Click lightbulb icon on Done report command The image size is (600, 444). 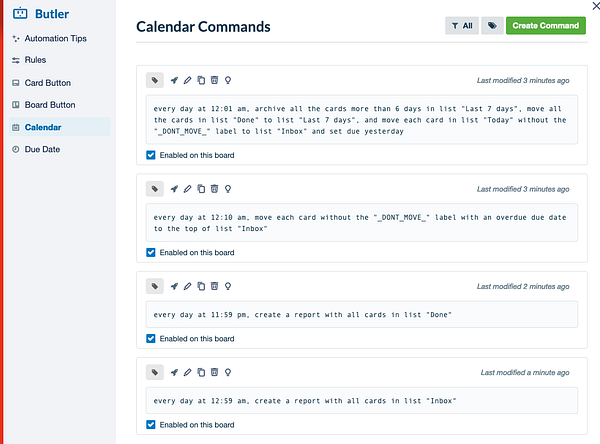point(228,287)
